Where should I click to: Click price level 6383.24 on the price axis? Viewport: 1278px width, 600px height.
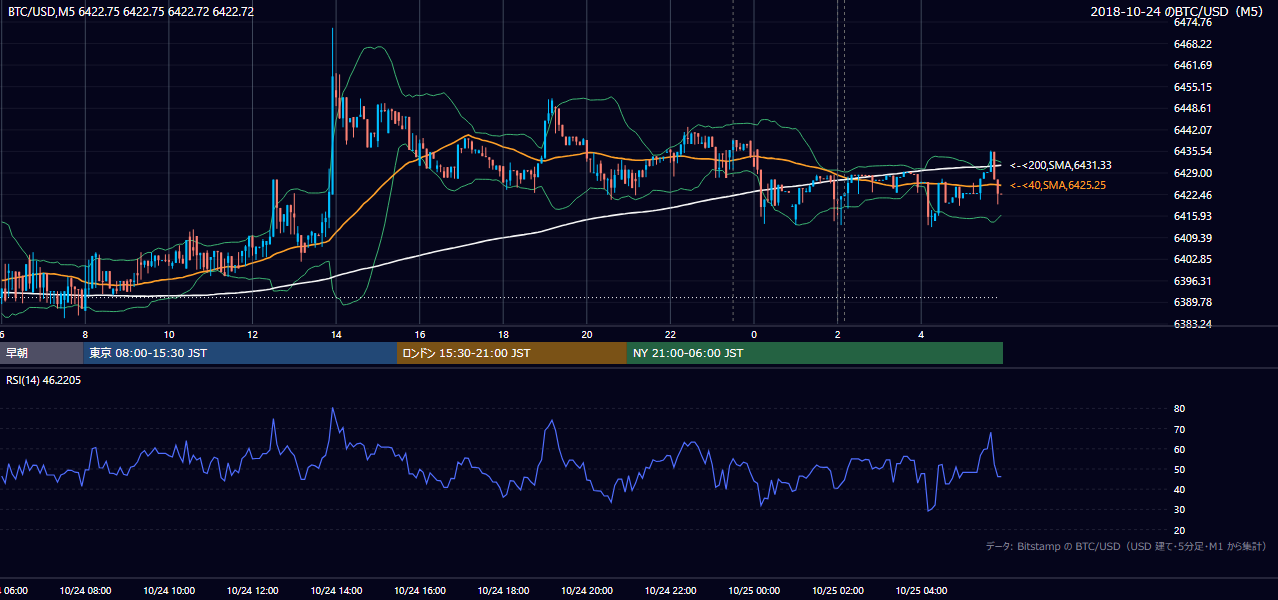1192,324
